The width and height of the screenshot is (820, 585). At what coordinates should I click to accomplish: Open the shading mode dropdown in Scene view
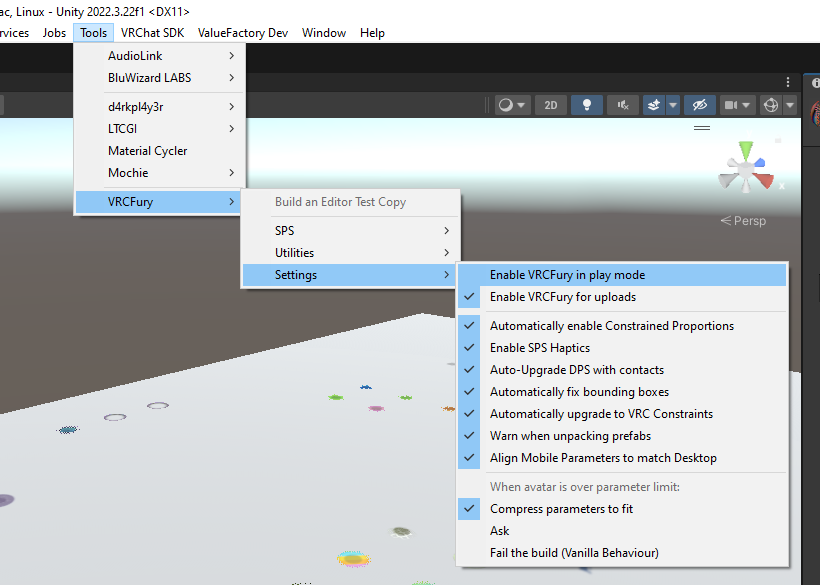tap(512, 105)
